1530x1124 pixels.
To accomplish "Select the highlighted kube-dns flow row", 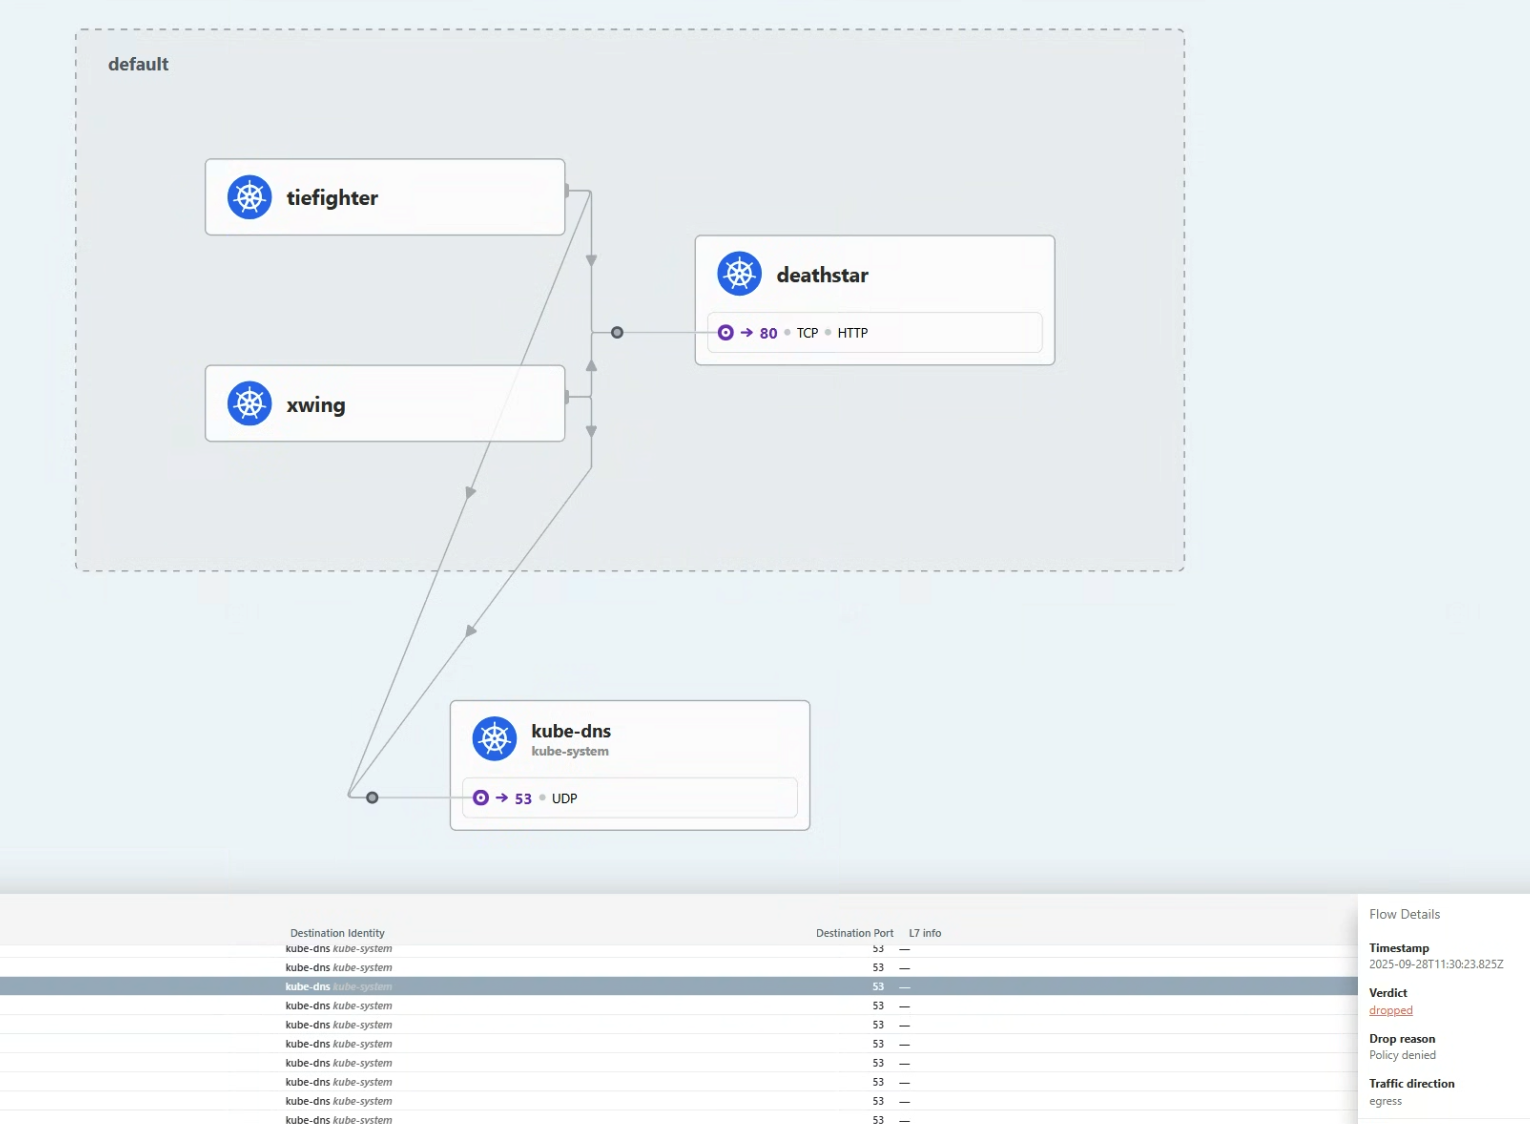I will click(600, 986).
